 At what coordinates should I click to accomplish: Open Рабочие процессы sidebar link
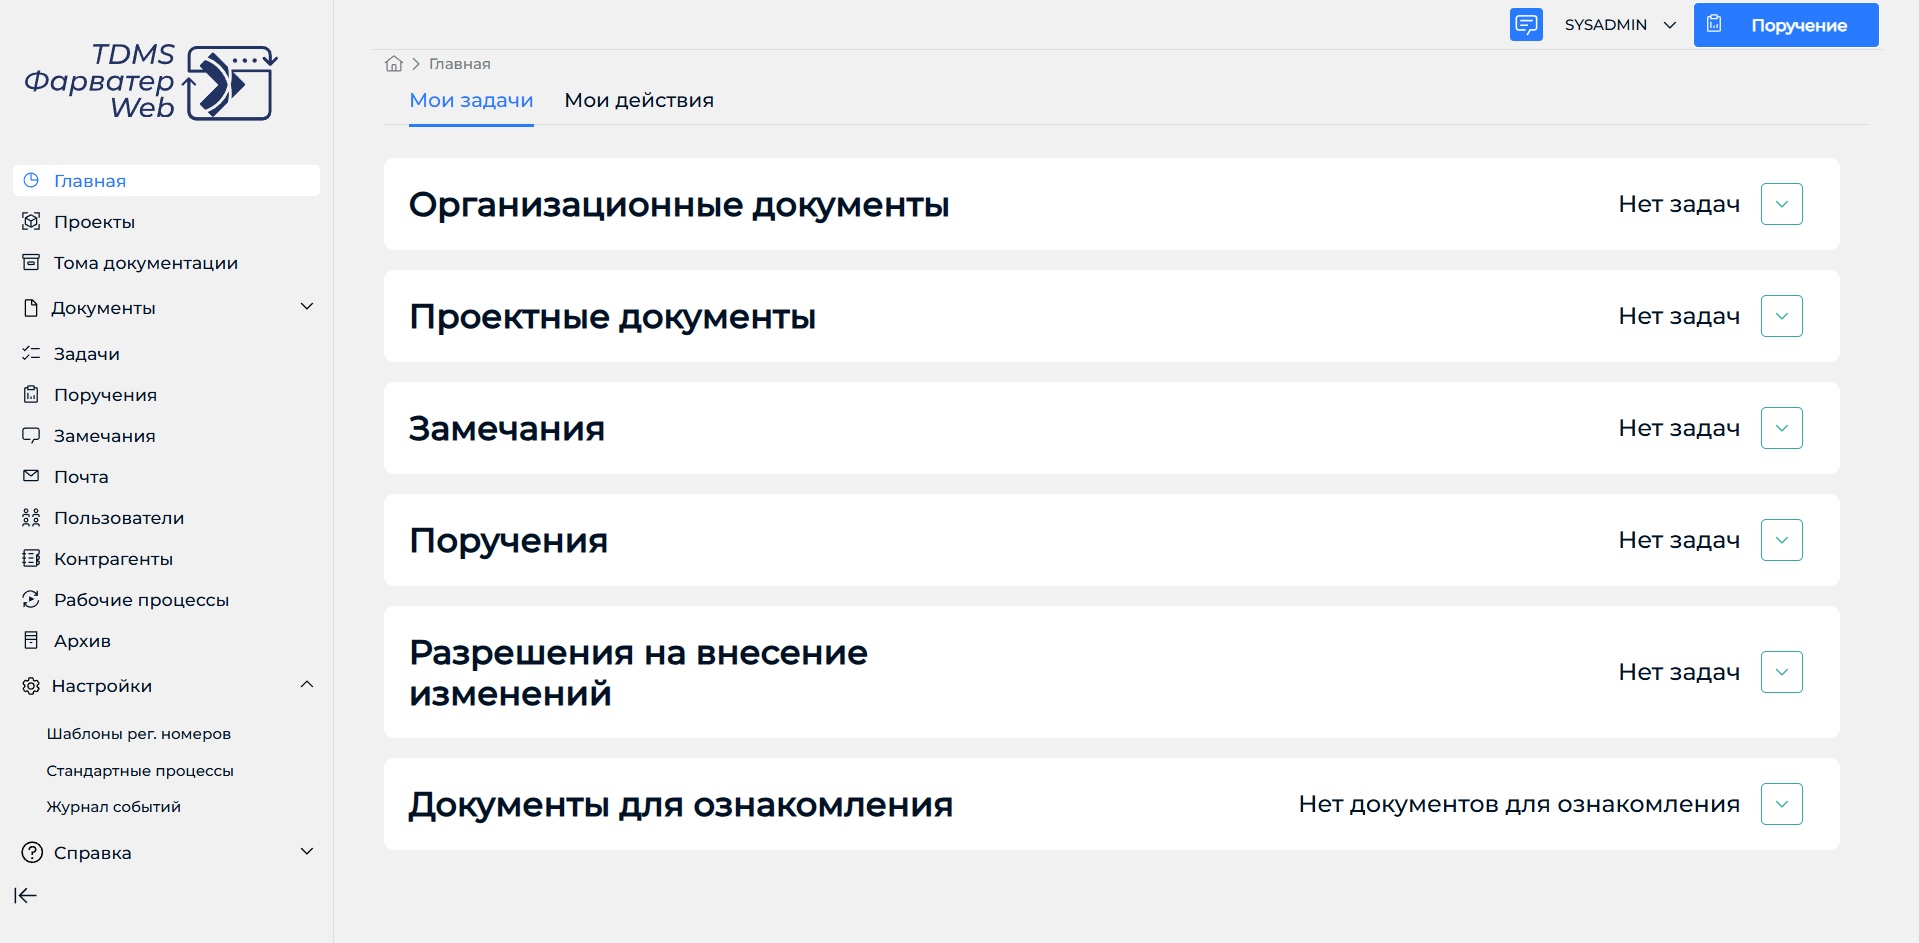tap(141, 600)
